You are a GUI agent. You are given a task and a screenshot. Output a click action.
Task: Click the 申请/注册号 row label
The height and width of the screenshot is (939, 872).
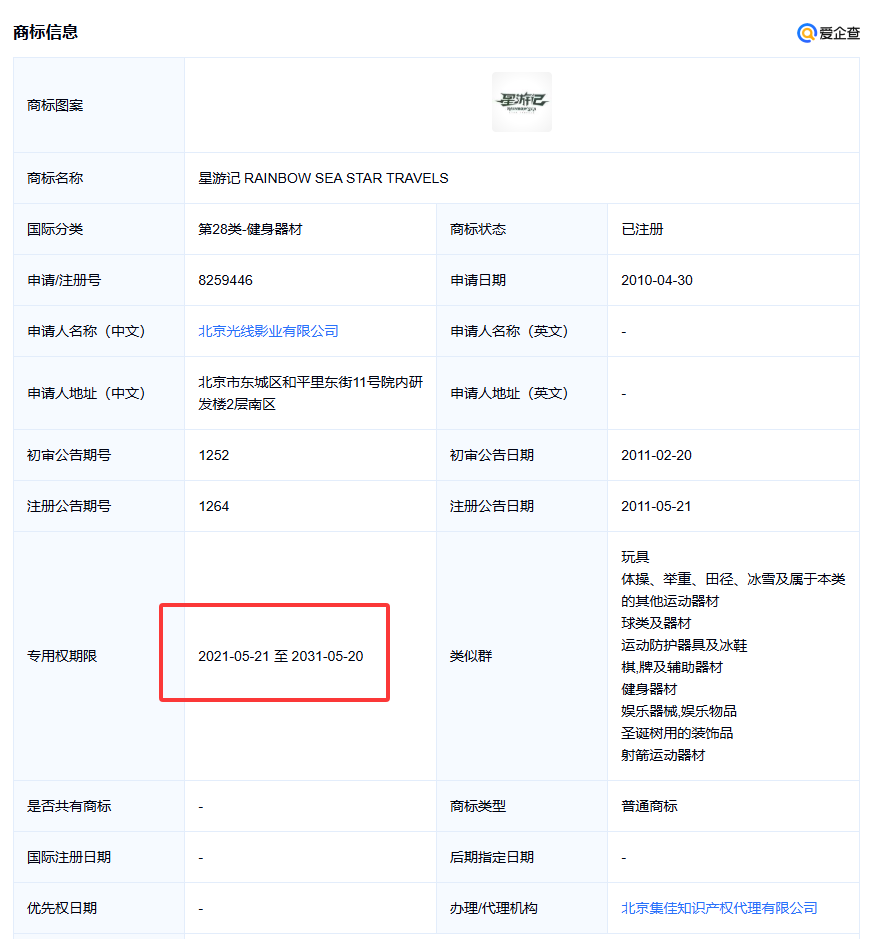click(x=64, y=280)
